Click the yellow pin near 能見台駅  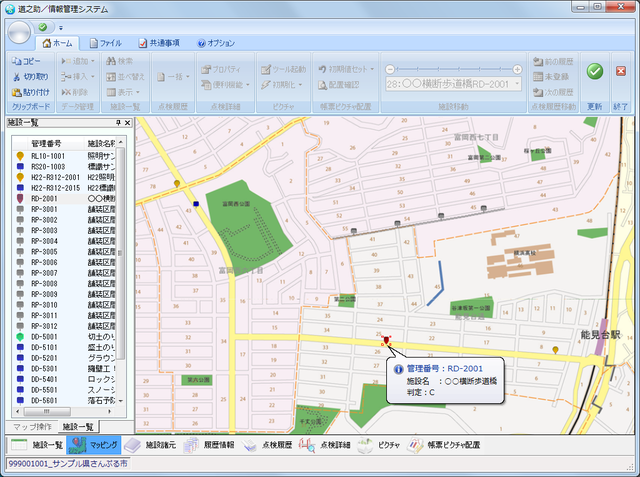[x=556, y=349]
